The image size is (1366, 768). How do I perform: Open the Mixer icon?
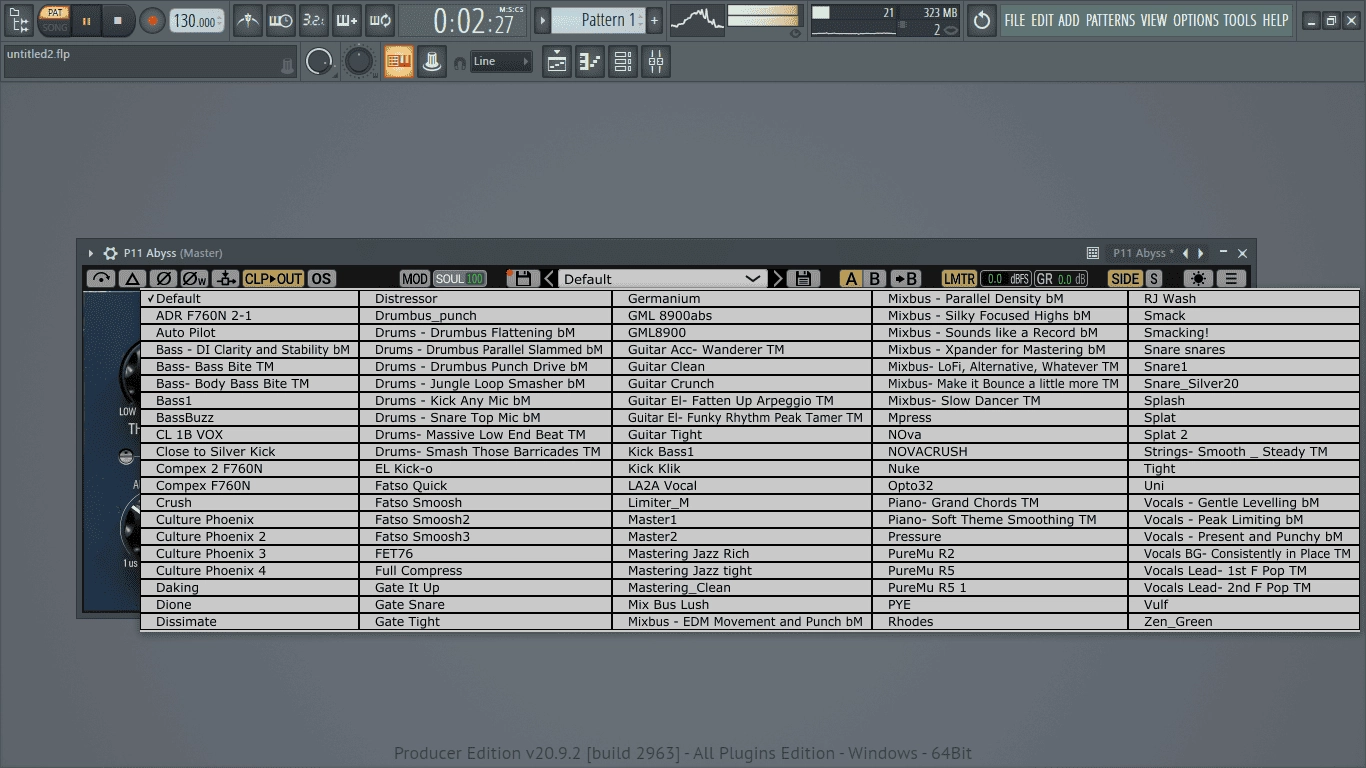[x=656, y=62]
